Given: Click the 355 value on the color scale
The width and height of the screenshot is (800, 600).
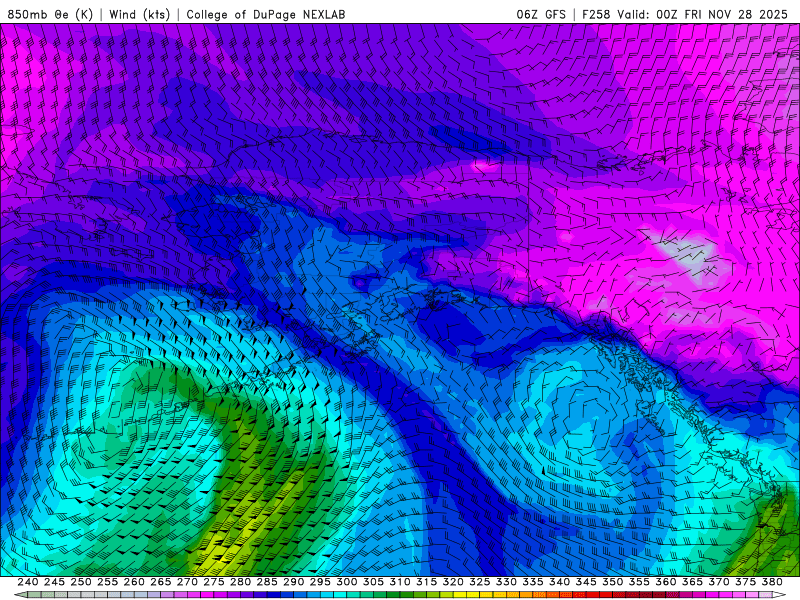Looking at the screenshot, I should [639, 582].
